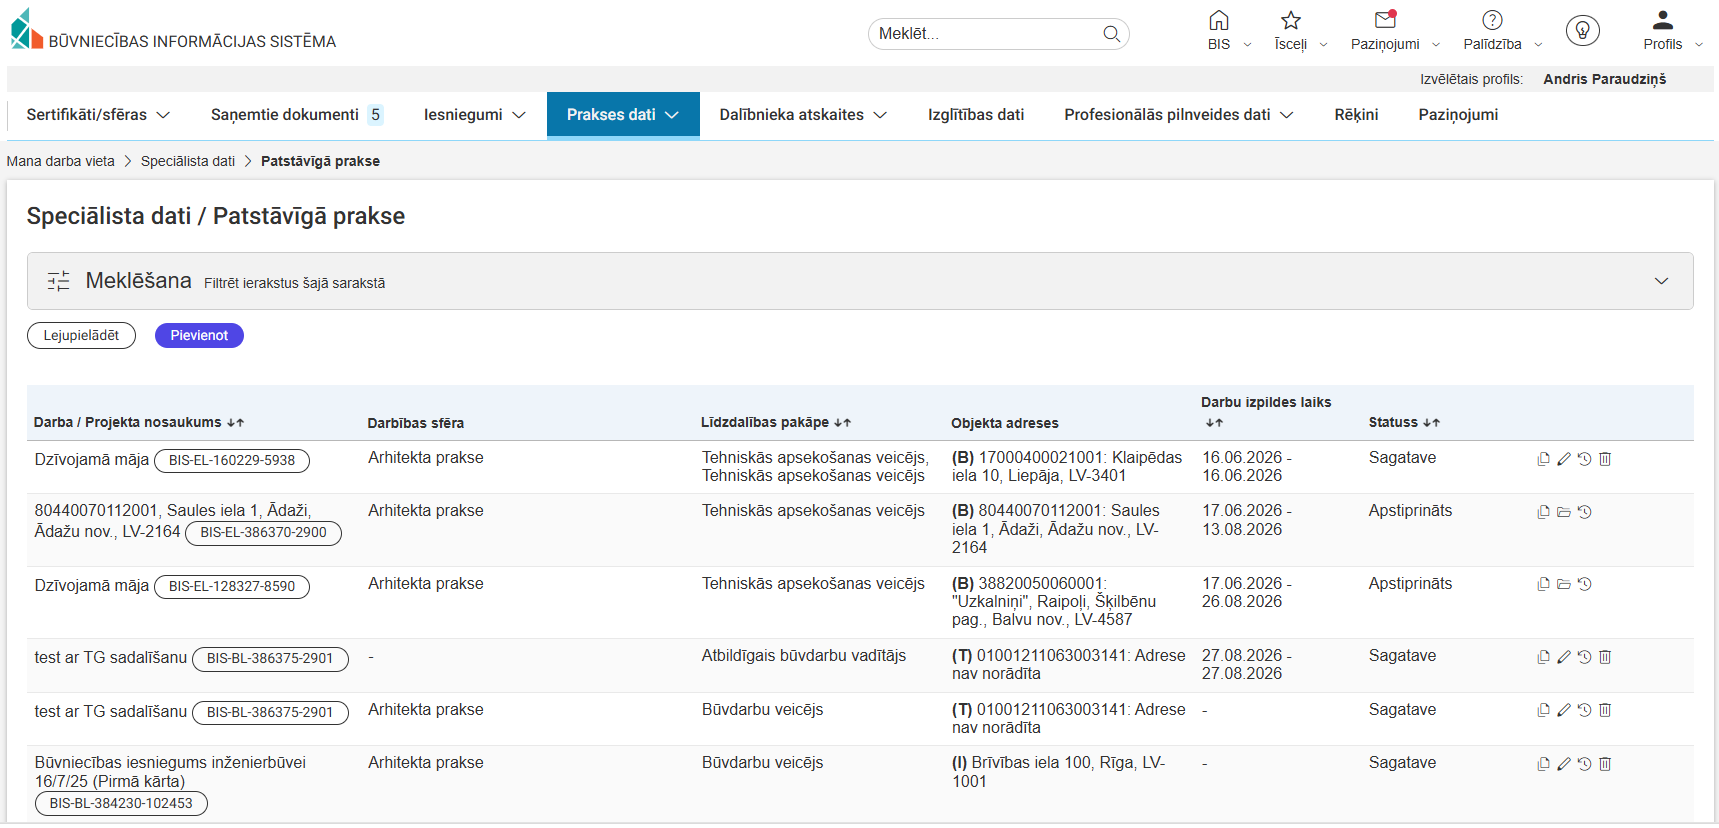
Task: Follow the Speciālista dati breadcrumb link
Action: pyautogui.click(x=188, y=161)
